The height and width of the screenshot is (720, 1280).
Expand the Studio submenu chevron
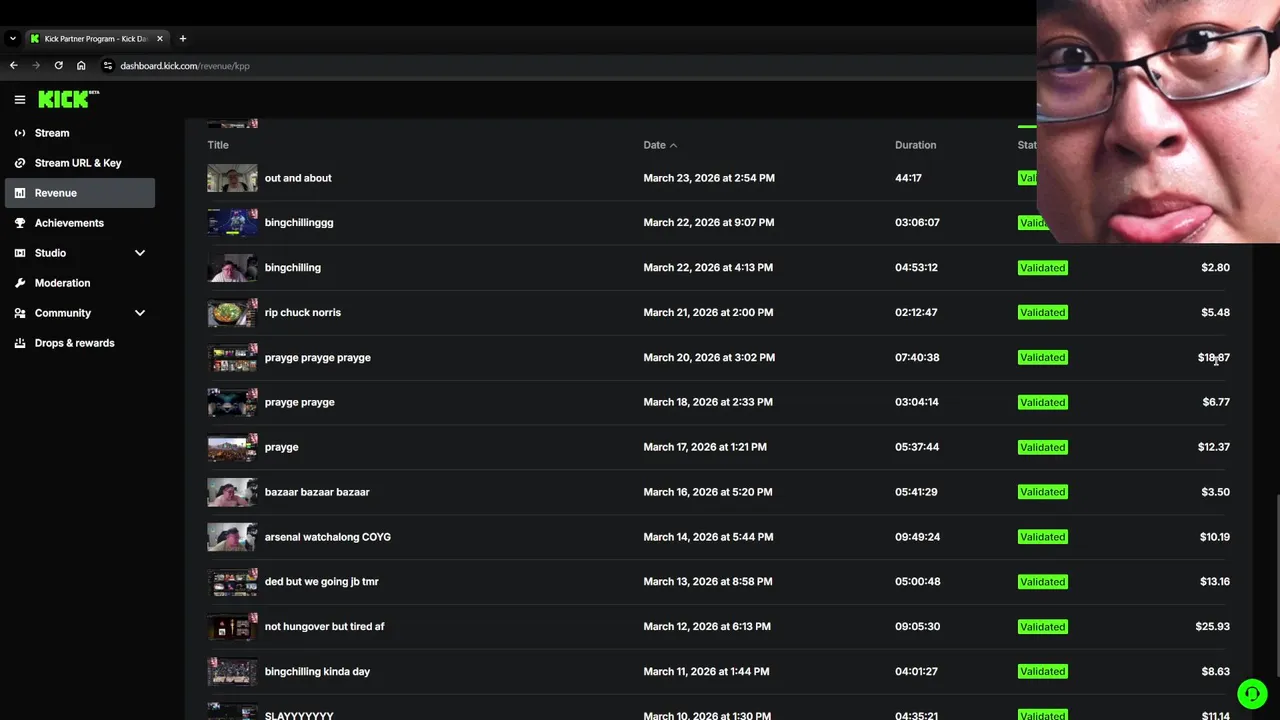pos(140,253)
